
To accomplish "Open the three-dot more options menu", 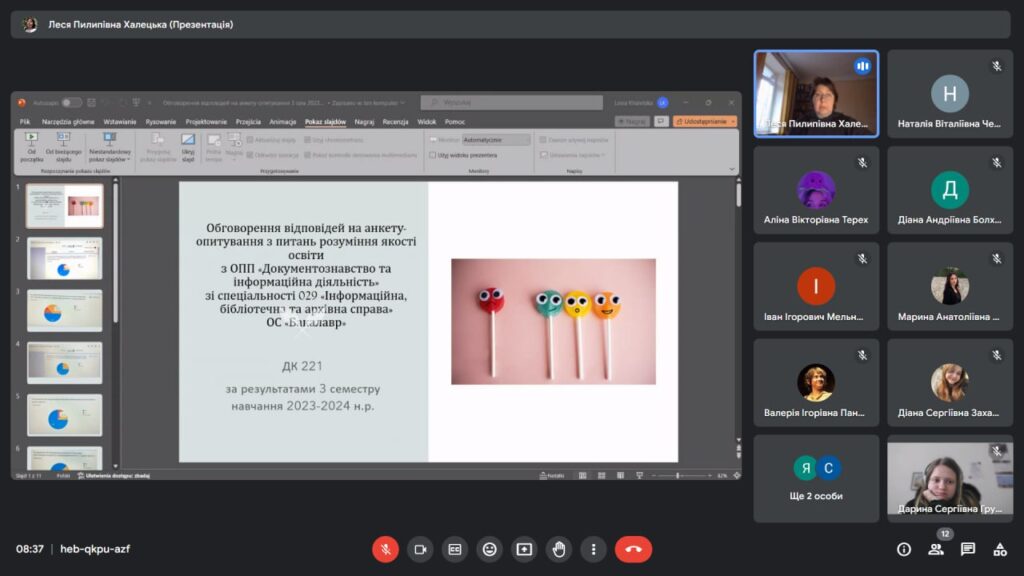I will point(594,549).
